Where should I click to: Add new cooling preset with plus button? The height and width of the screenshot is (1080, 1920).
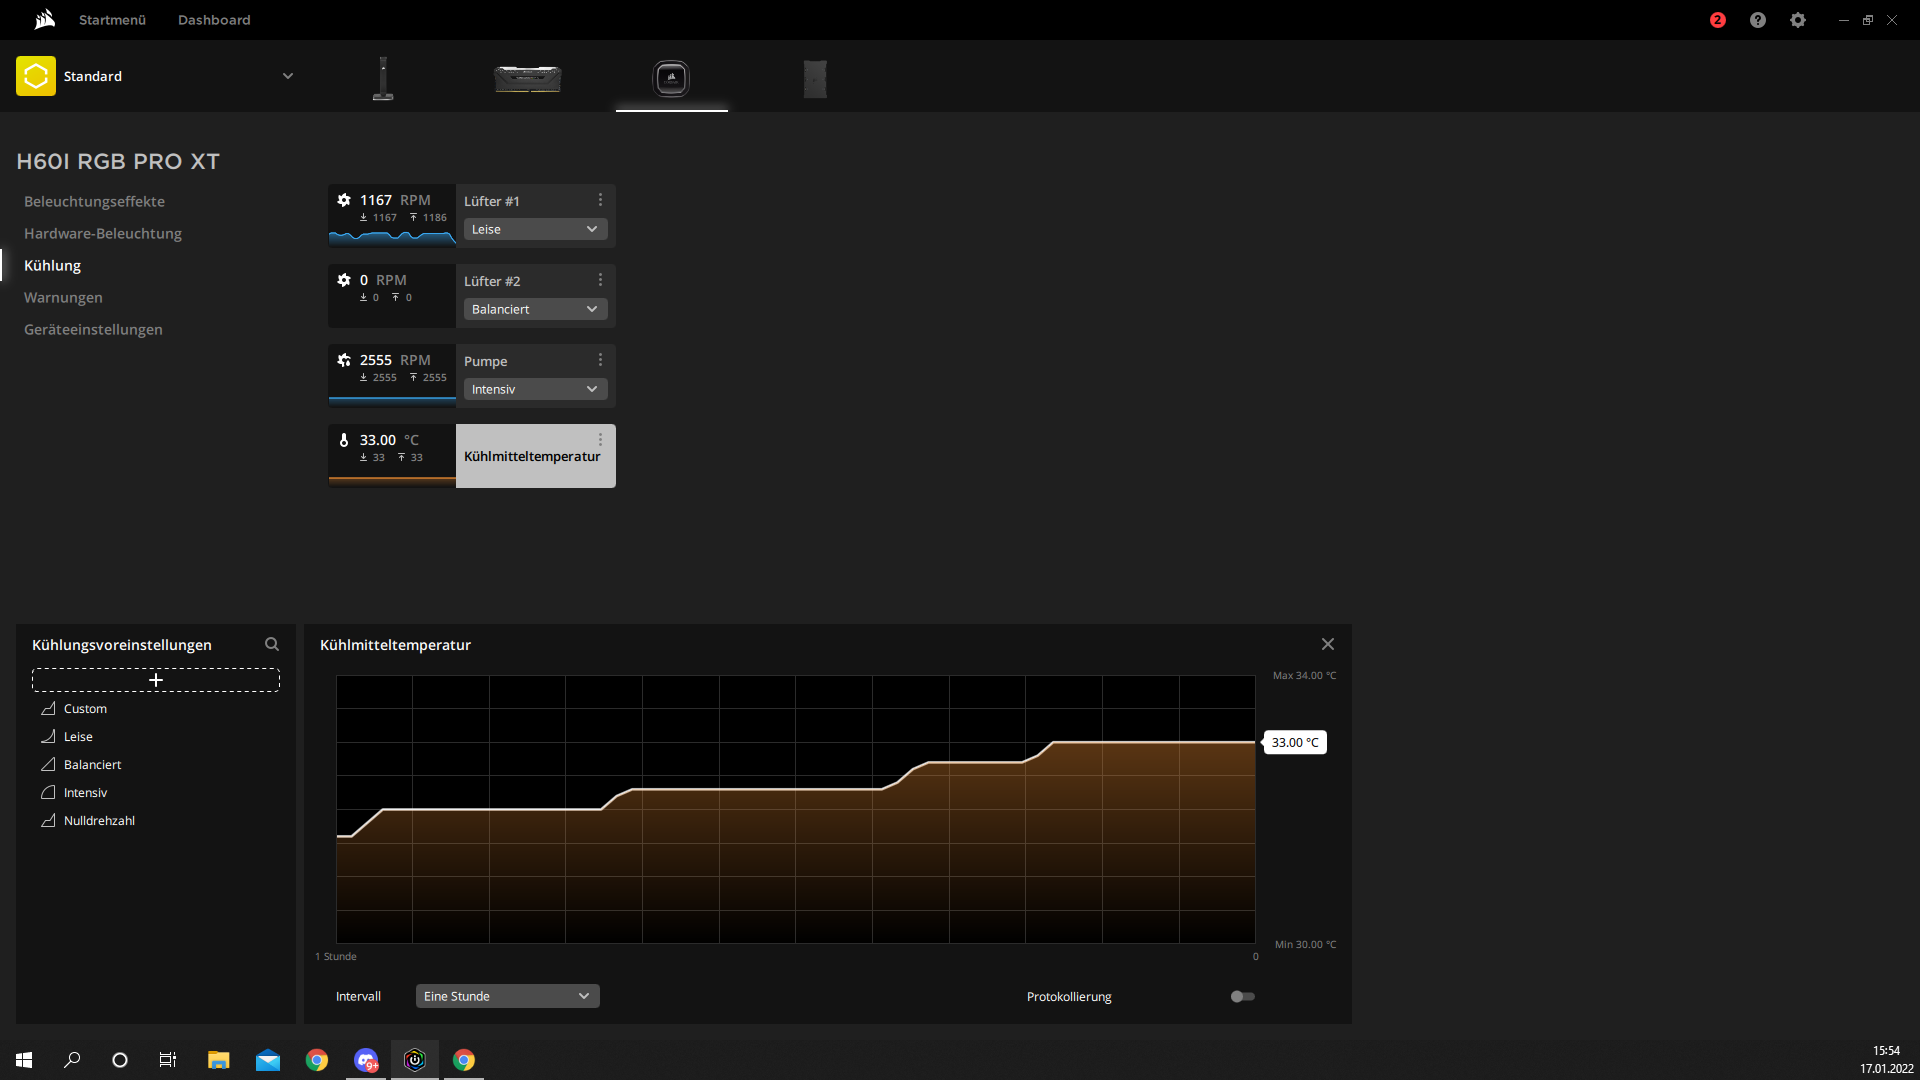click(x=156, y=680)
